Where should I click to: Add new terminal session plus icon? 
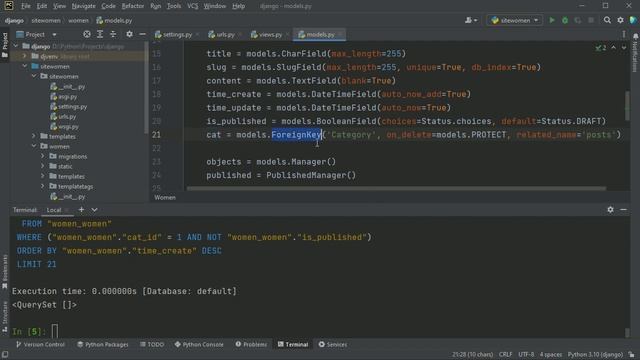pyautogui.click(x=81, y=210)
